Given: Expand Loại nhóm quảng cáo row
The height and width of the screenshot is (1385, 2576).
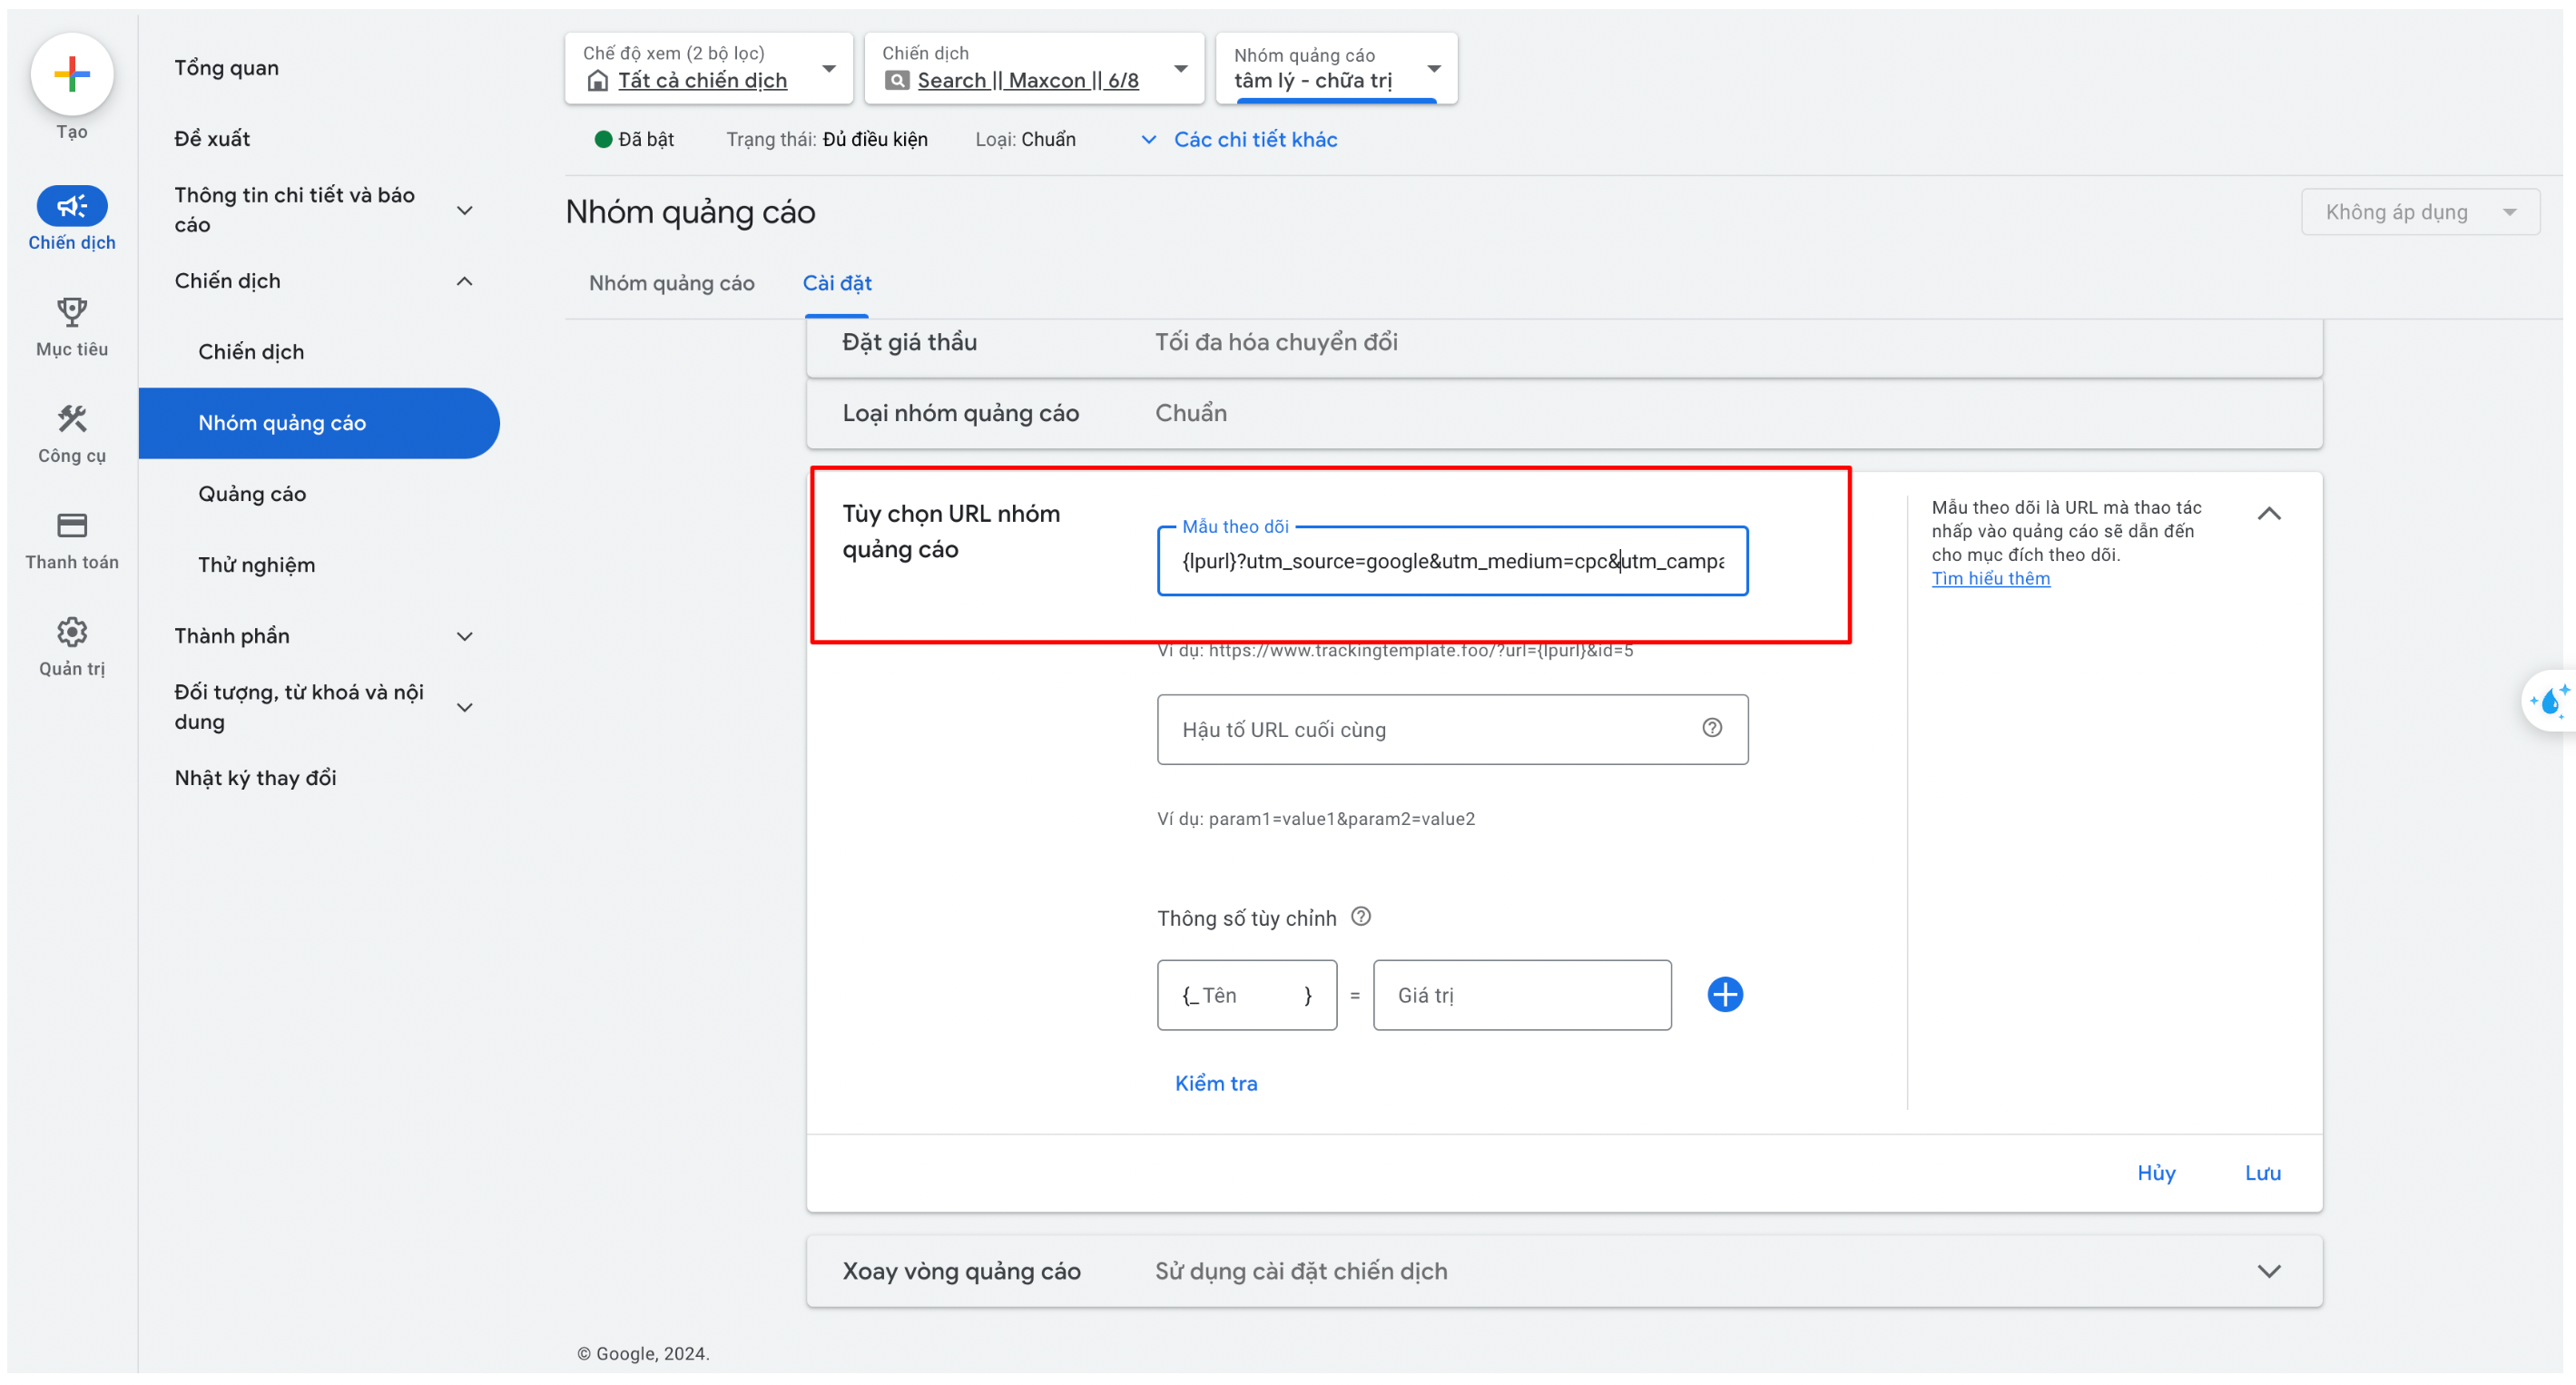Looking at the screenshot, I should [1564, 413].
